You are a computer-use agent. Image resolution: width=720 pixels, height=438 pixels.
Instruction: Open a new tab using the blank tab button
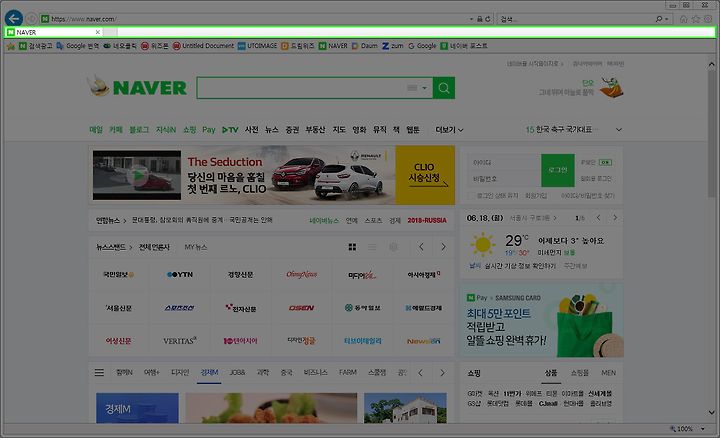[x=110, y=32]
